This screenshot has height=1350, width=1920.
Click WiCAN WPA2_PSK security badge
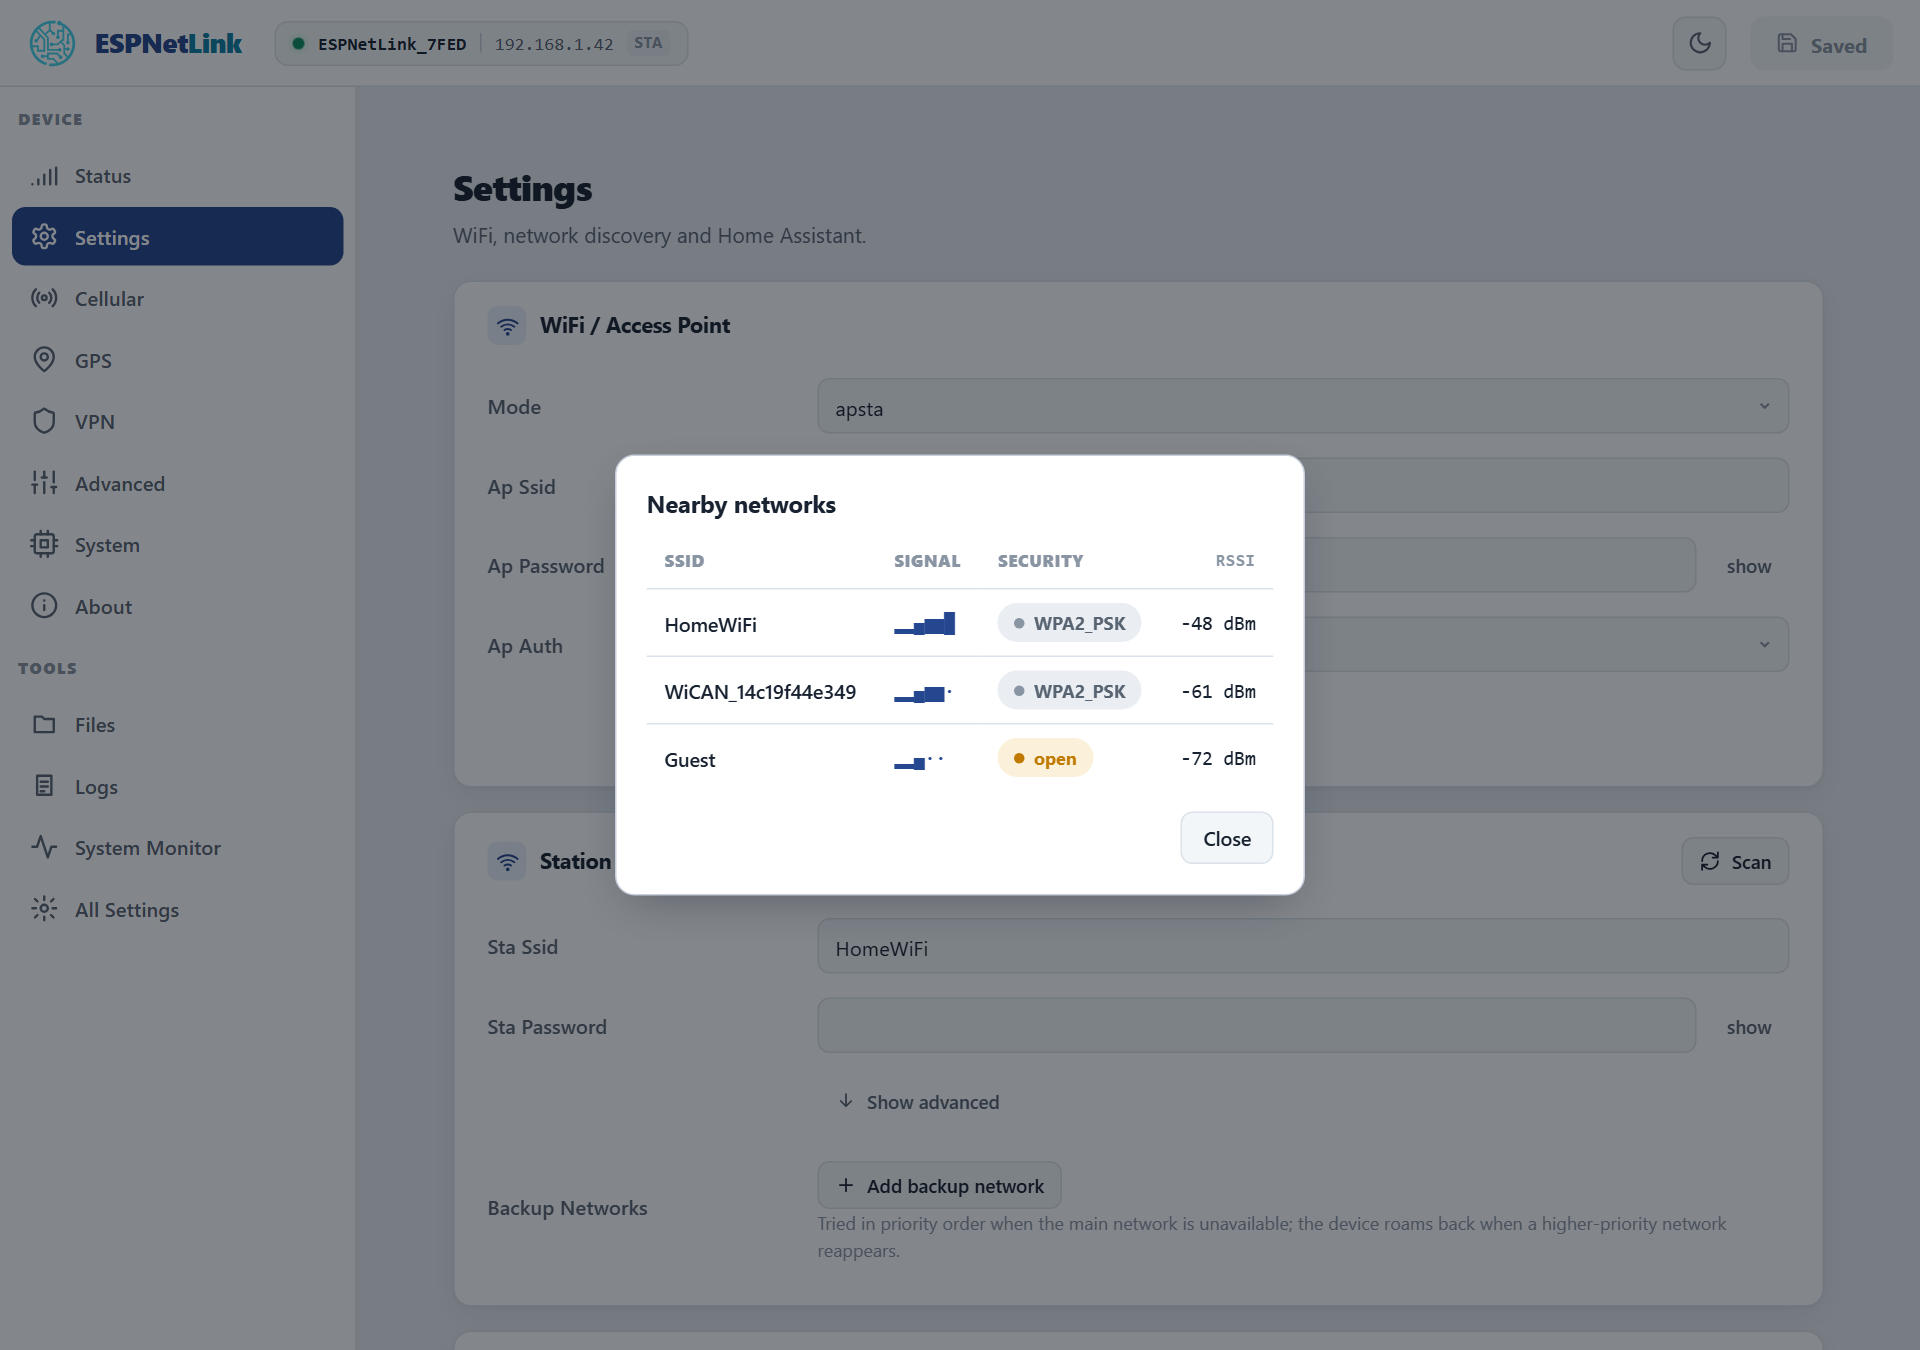(x=1068, y=691)
